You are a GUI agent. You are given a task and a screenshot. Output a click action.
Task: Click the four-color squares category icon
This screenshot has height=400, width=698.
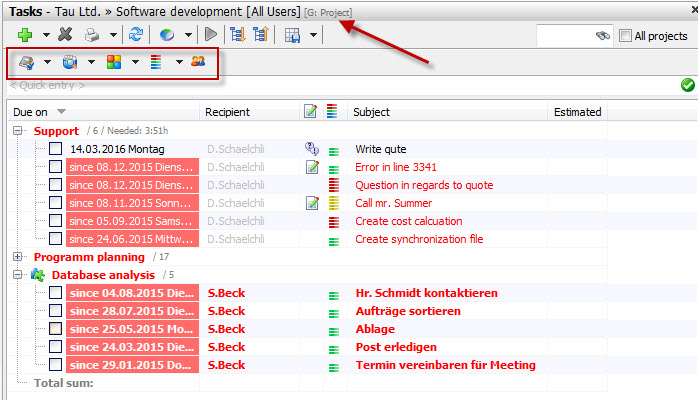click(x=114, y=62)
